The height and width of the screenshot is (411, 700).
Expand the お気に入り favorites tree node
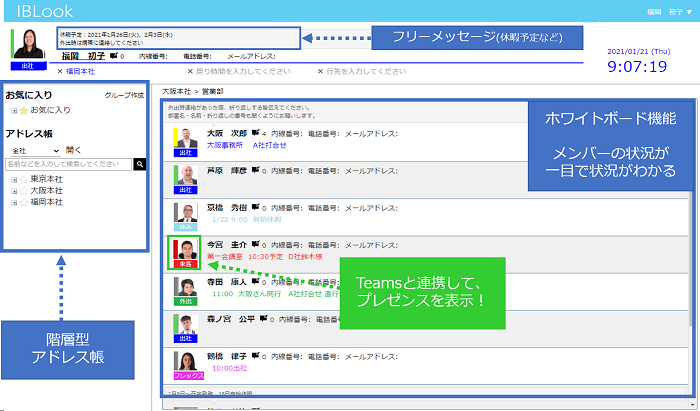13,110
